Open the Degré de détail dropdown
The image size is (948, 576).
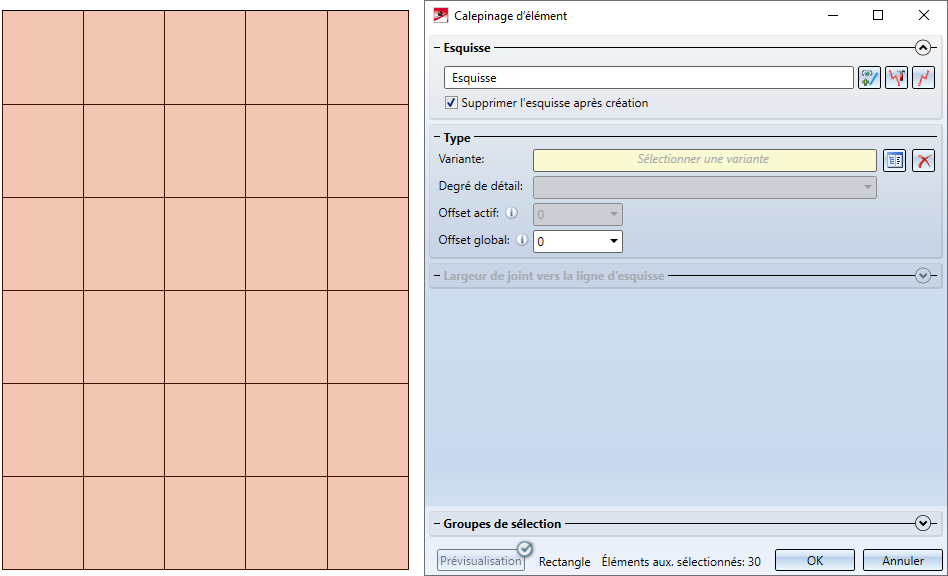704,187
